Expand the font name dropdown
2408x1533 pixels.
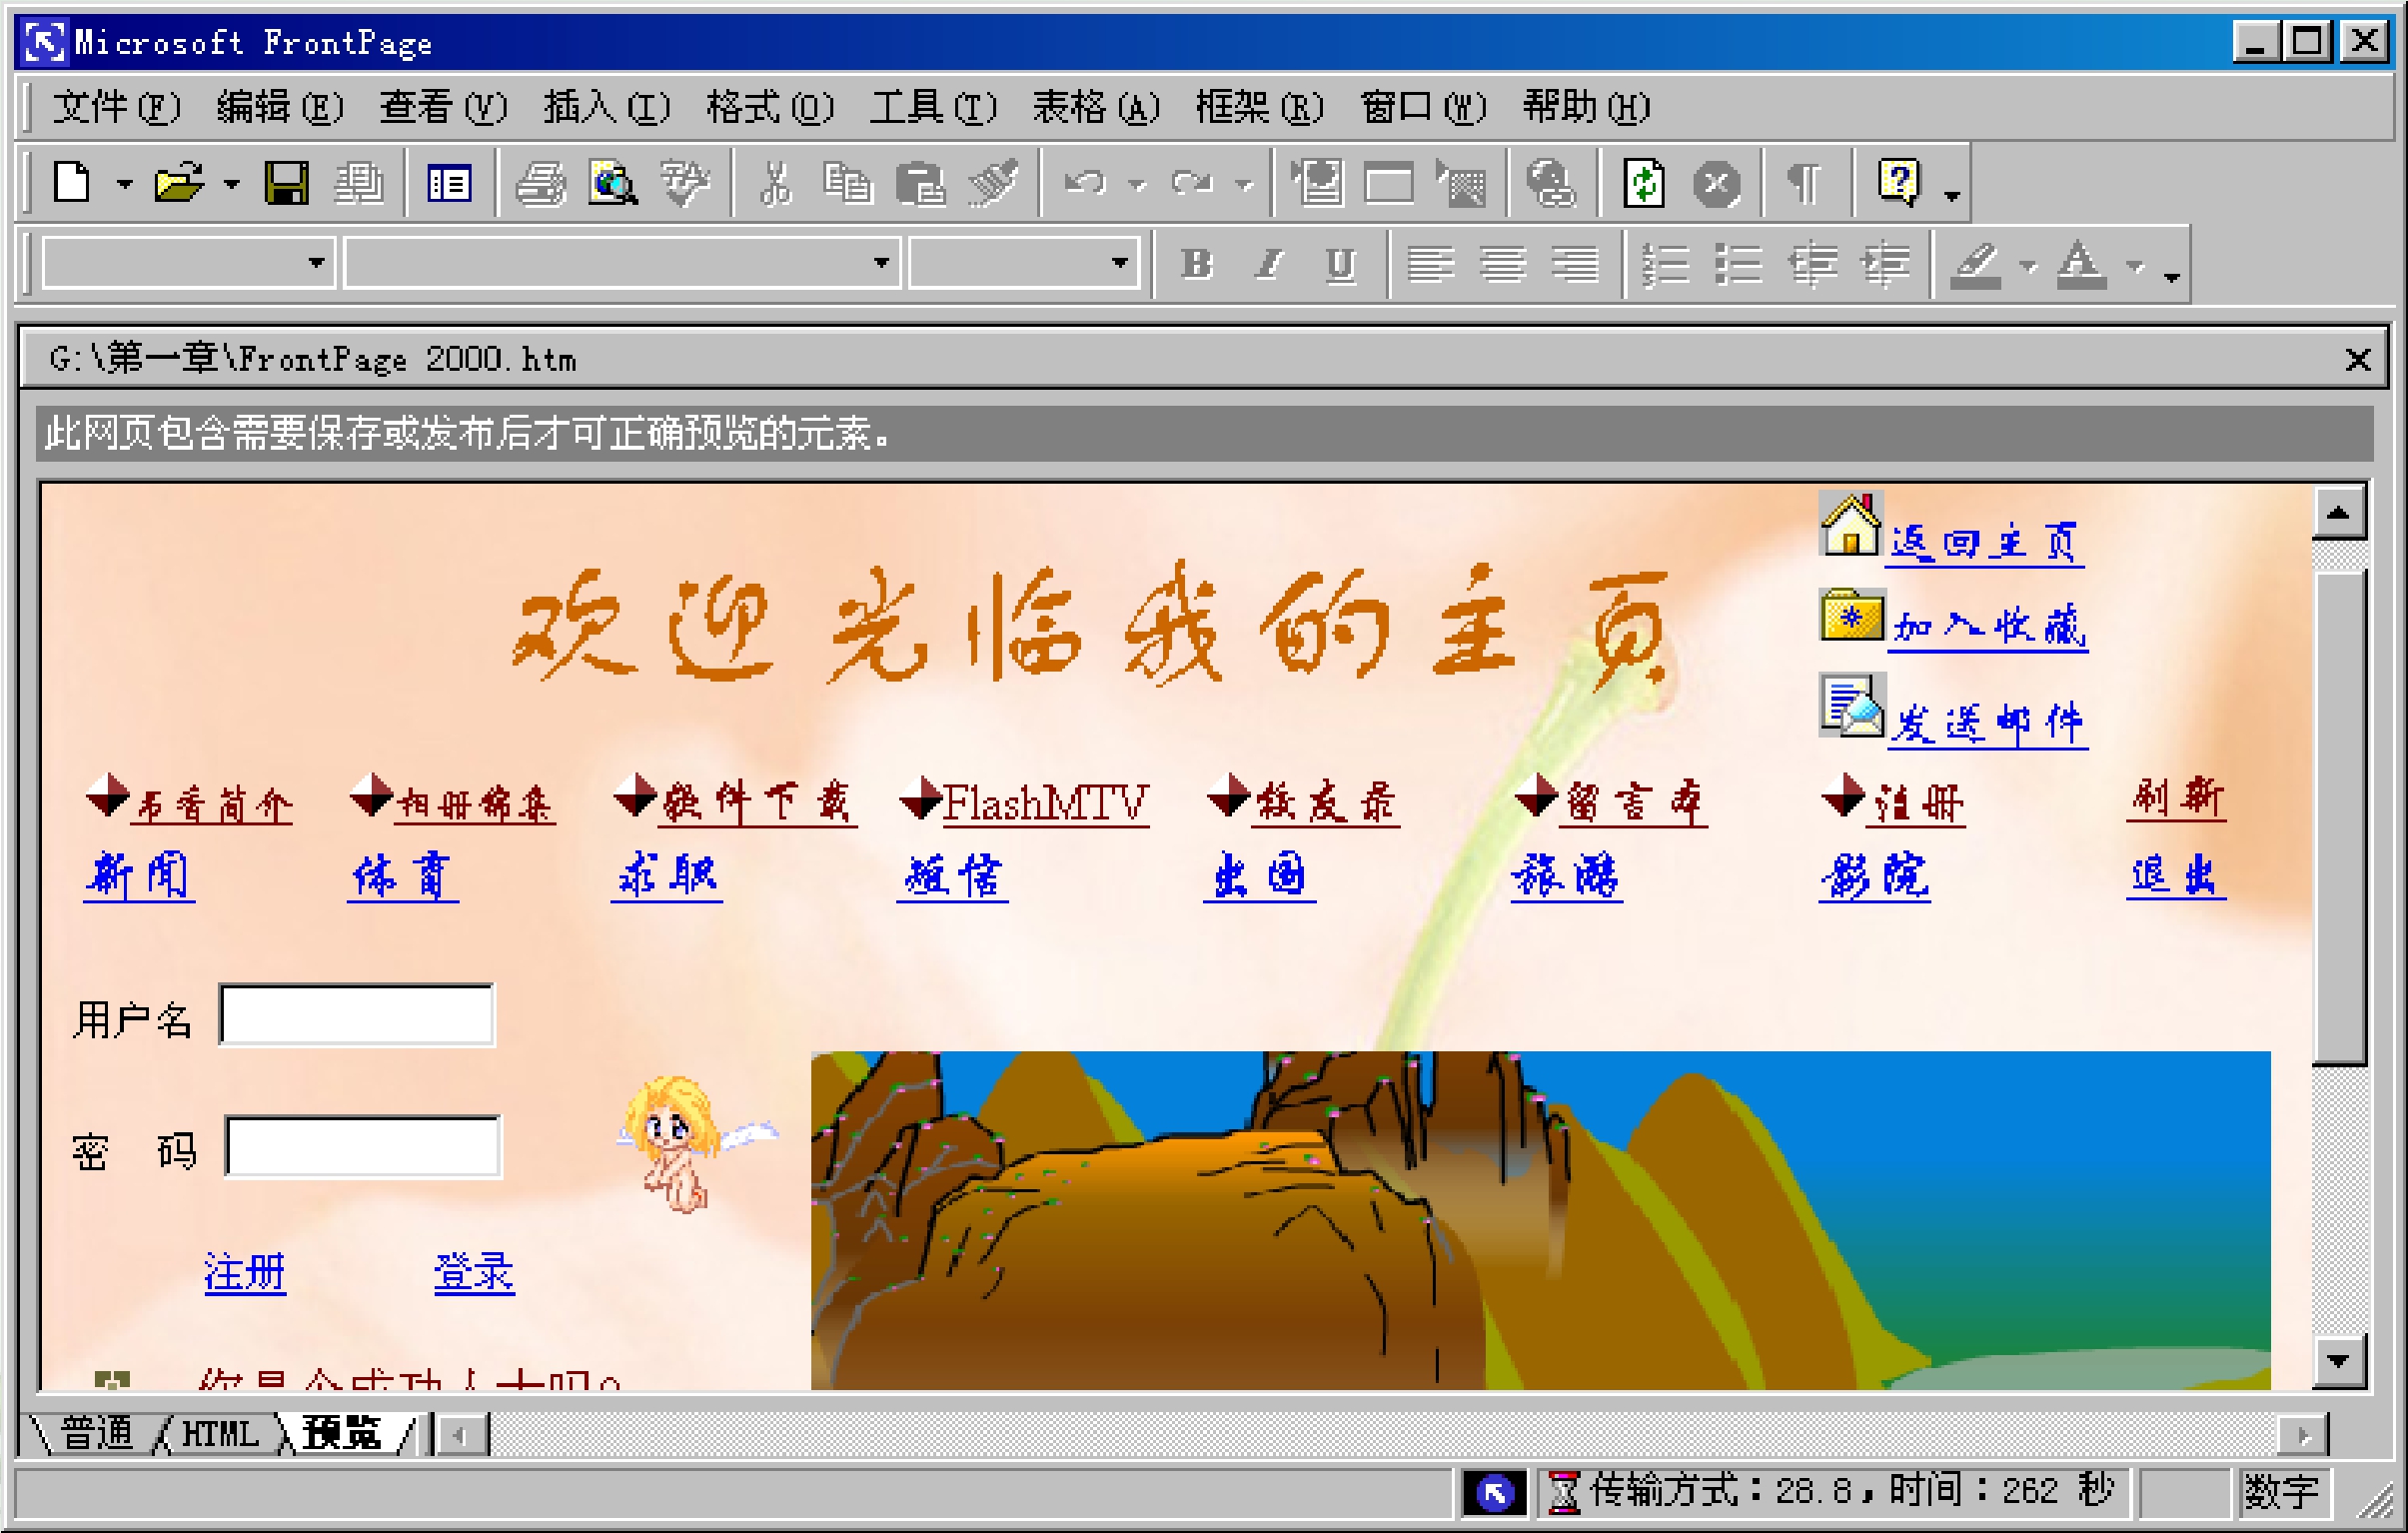coord(881,263)
